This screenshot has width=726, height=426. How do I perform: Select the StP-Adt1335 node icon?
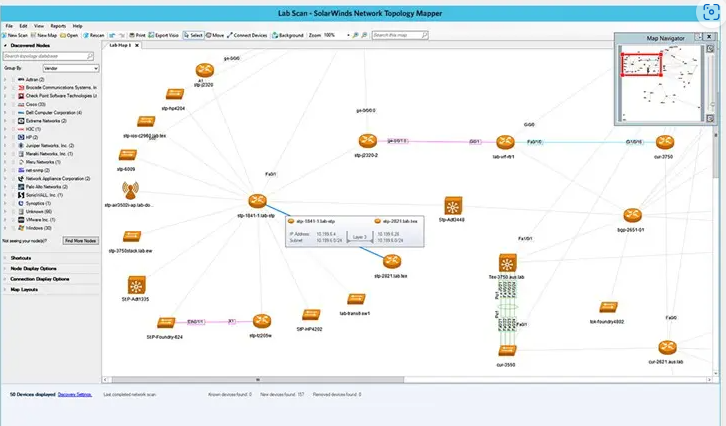[136, 285]
